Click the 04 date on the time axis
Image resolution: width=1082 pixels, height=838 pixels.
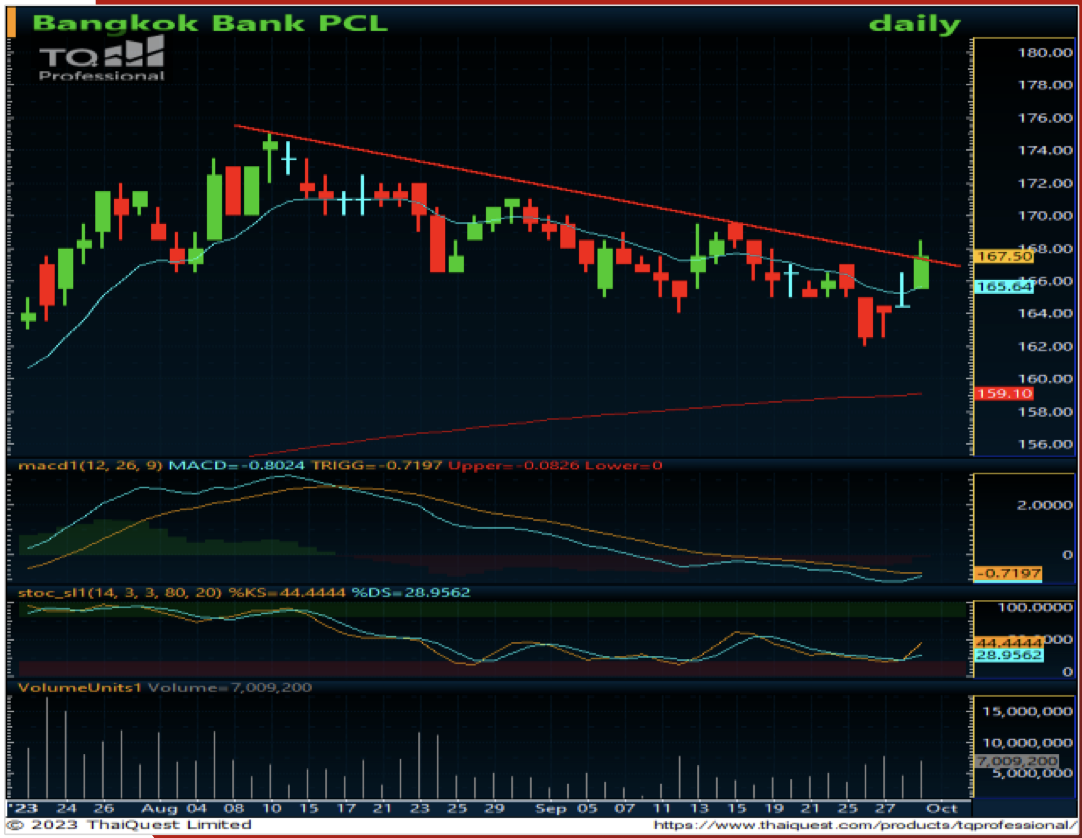[x=197, y=808]
